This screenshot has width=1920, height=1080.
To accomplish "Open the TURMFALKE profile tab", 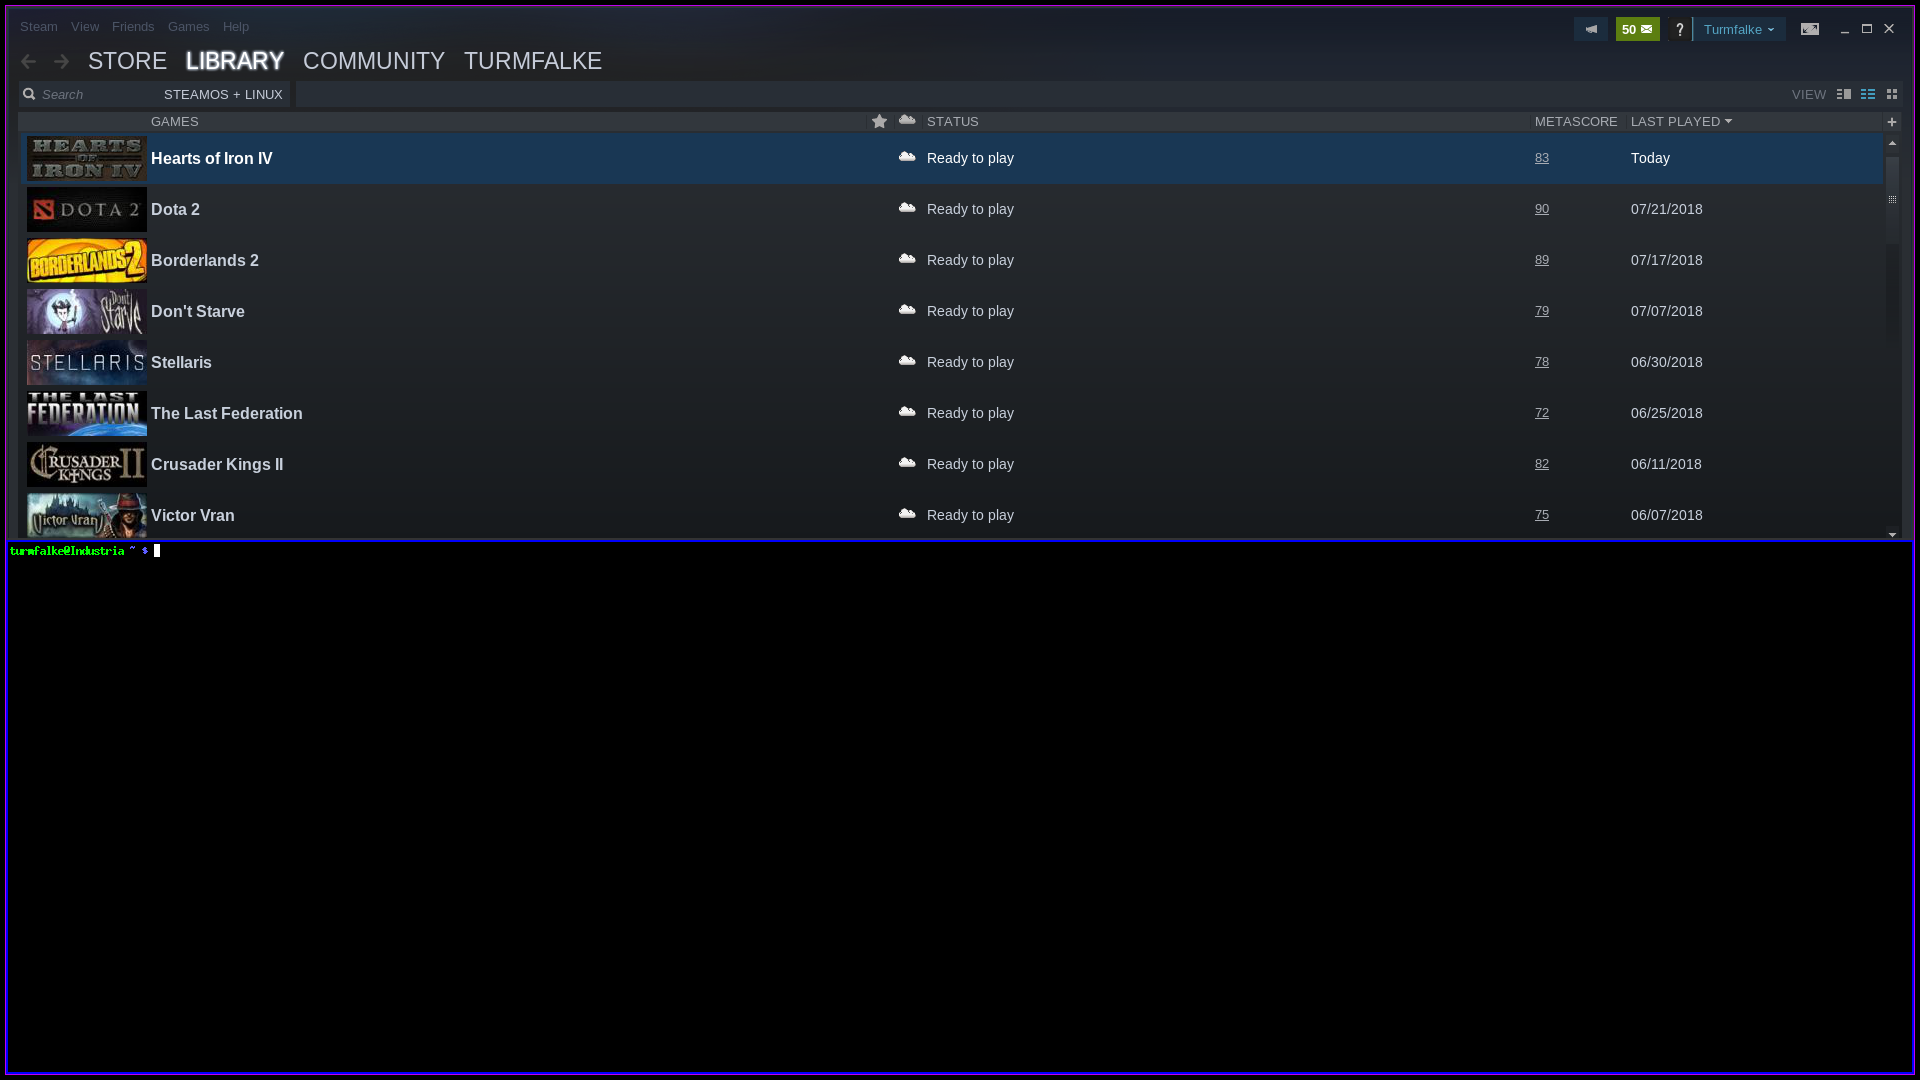I will 533,61.
